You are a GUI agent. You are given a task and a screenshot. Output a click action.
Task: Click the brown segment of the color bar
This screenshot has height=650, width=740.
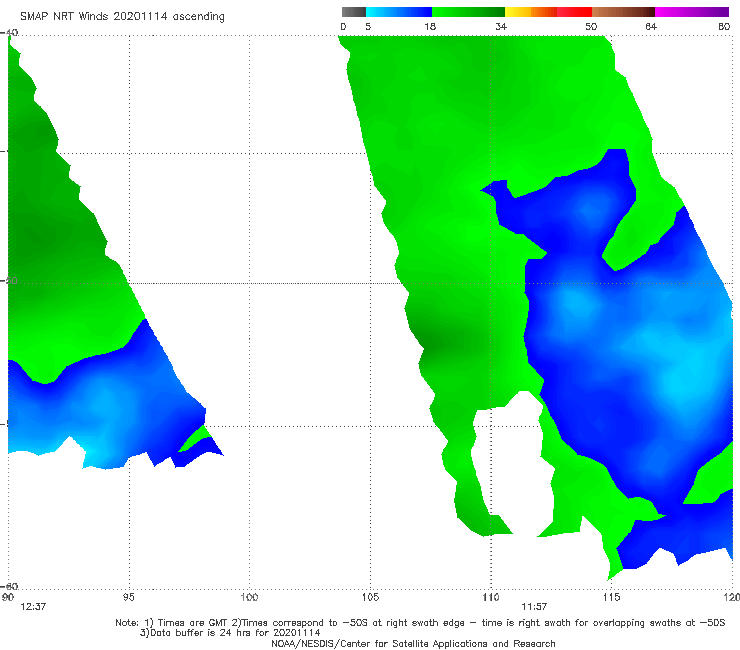click(x=623, y=12)
